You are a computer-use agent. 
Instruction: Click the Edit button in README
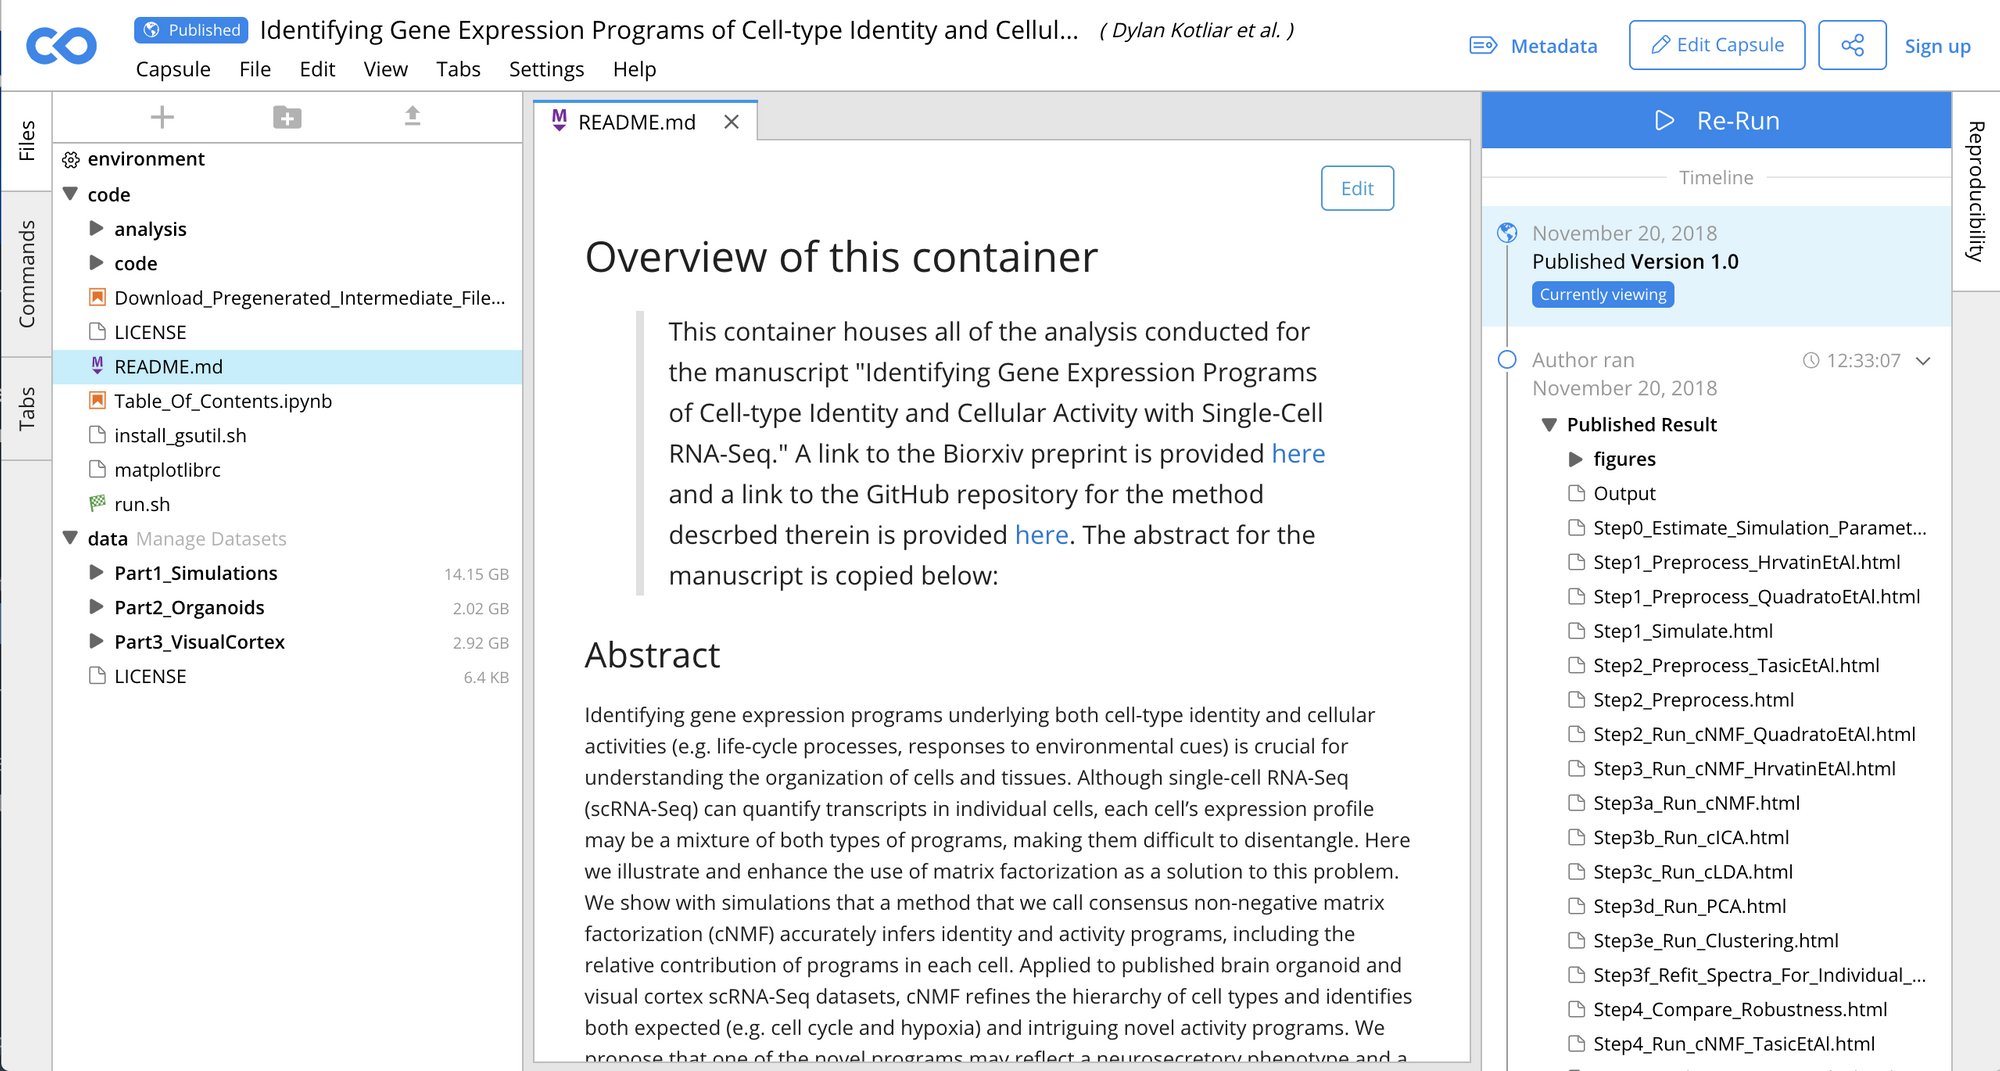(1357, 188)
